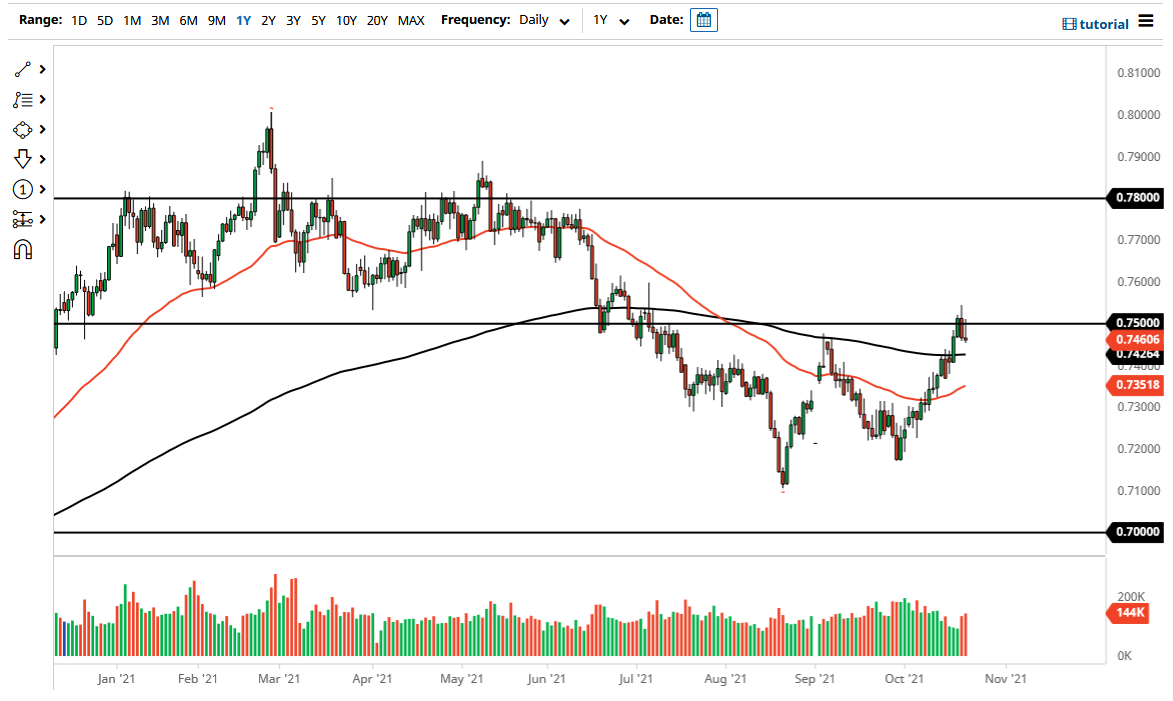Select the 5D range option
Screen dimensions: 1173x701
(104, 20)
